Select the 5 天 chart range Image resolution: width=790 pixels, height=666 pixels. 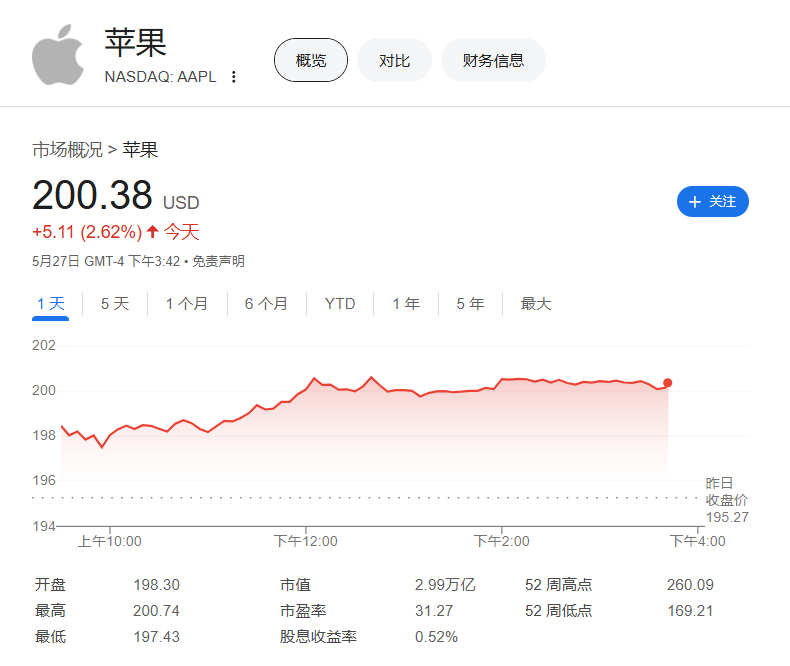(x=115, y=304)
